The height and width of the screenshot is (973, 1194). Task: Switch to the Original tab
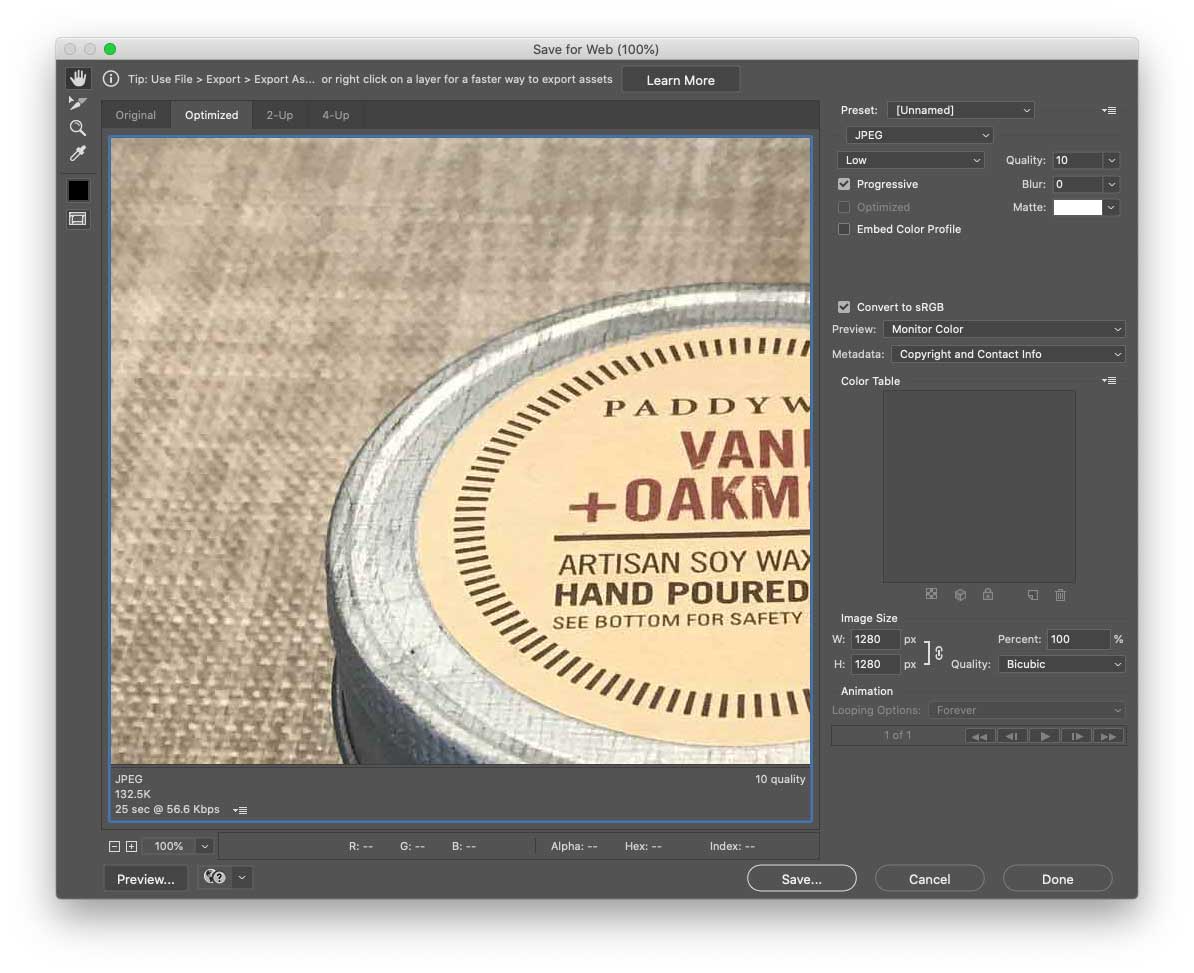(x=136, y=115)
